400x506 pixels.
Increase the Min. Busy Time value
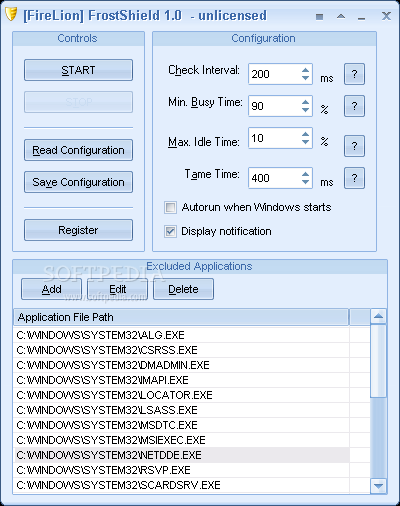[305, 102]
